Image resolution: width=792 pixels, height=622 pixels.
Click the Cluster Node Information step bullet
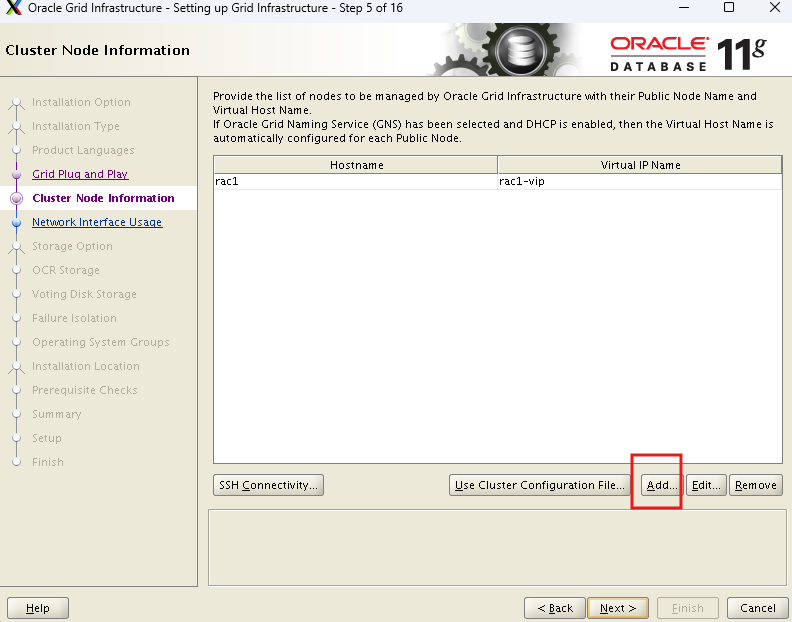pyautogui.click(x=16, y=198)
